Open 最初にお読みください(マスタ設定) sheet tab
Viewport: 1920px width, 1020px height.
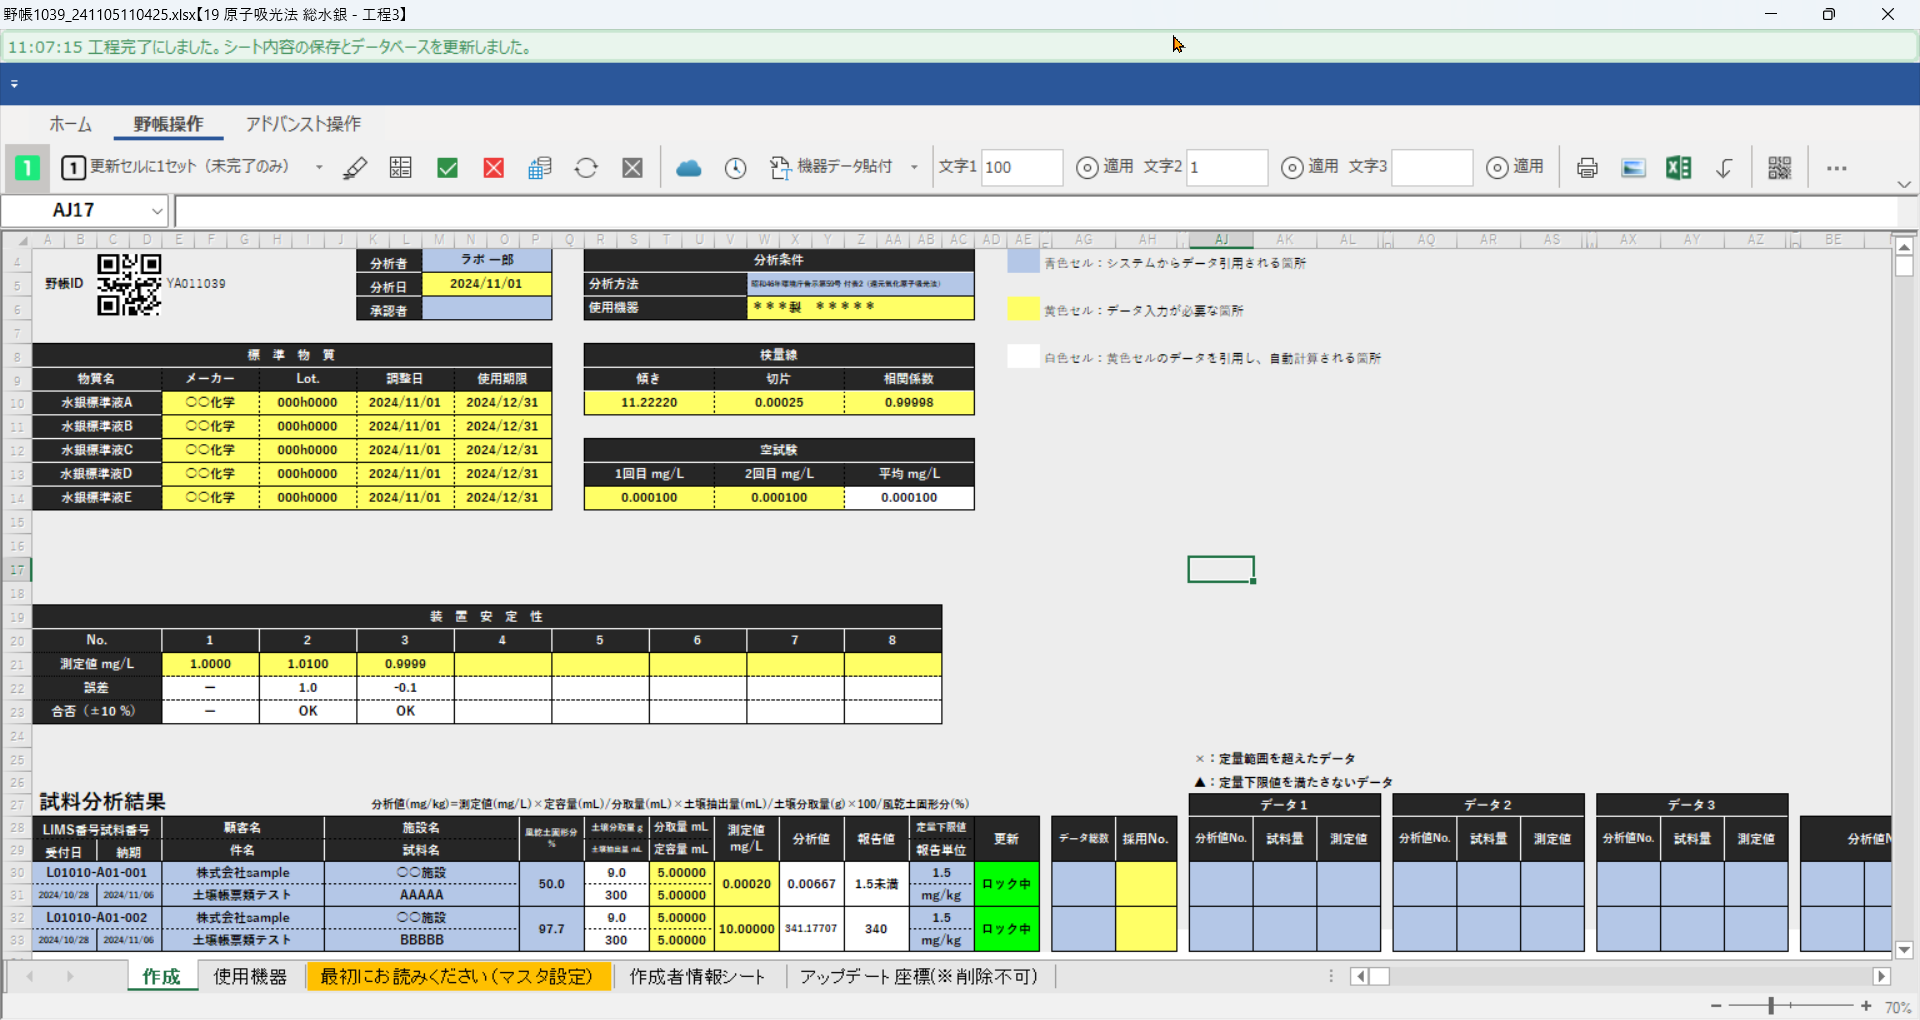point(457,977)
